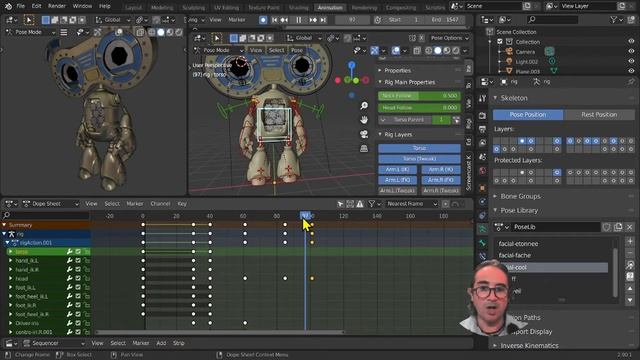
Task: Collapse the rigAction.001 group
Action: click(7, 243)
